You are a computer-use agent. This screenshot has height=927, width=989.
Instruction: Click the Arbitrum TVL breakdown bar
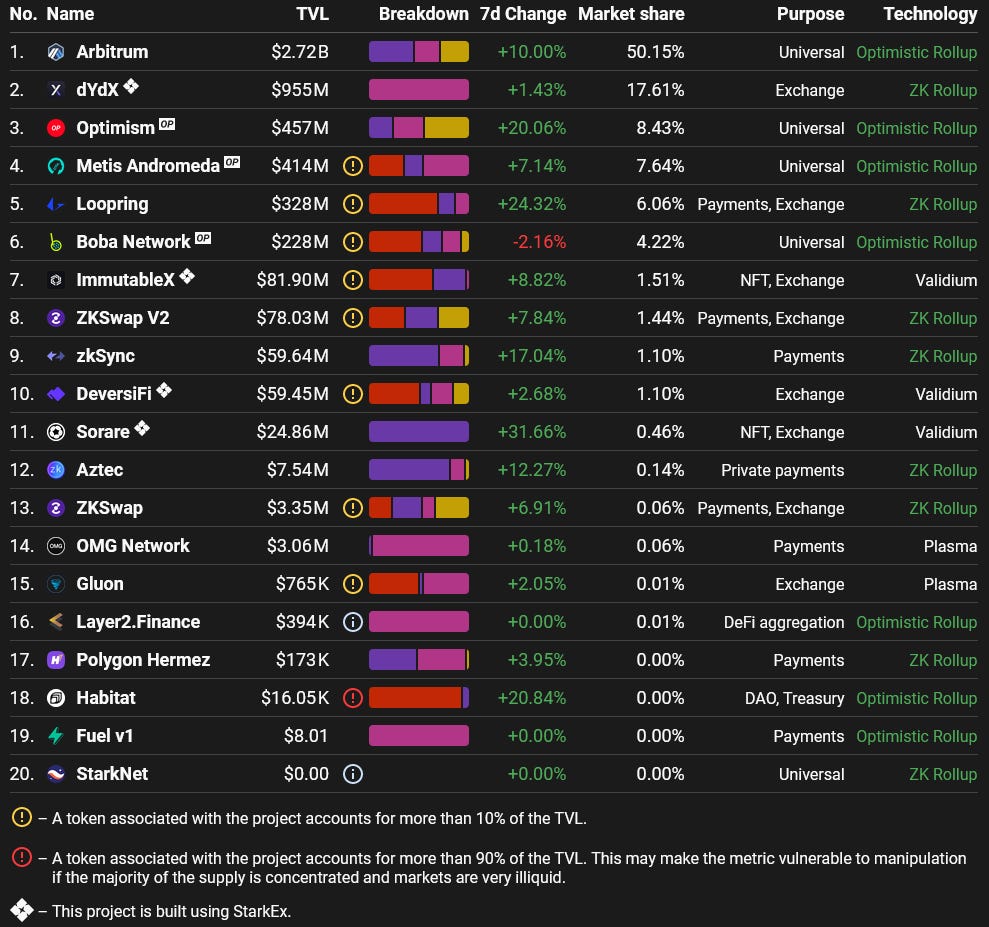(x=419, y=52)
